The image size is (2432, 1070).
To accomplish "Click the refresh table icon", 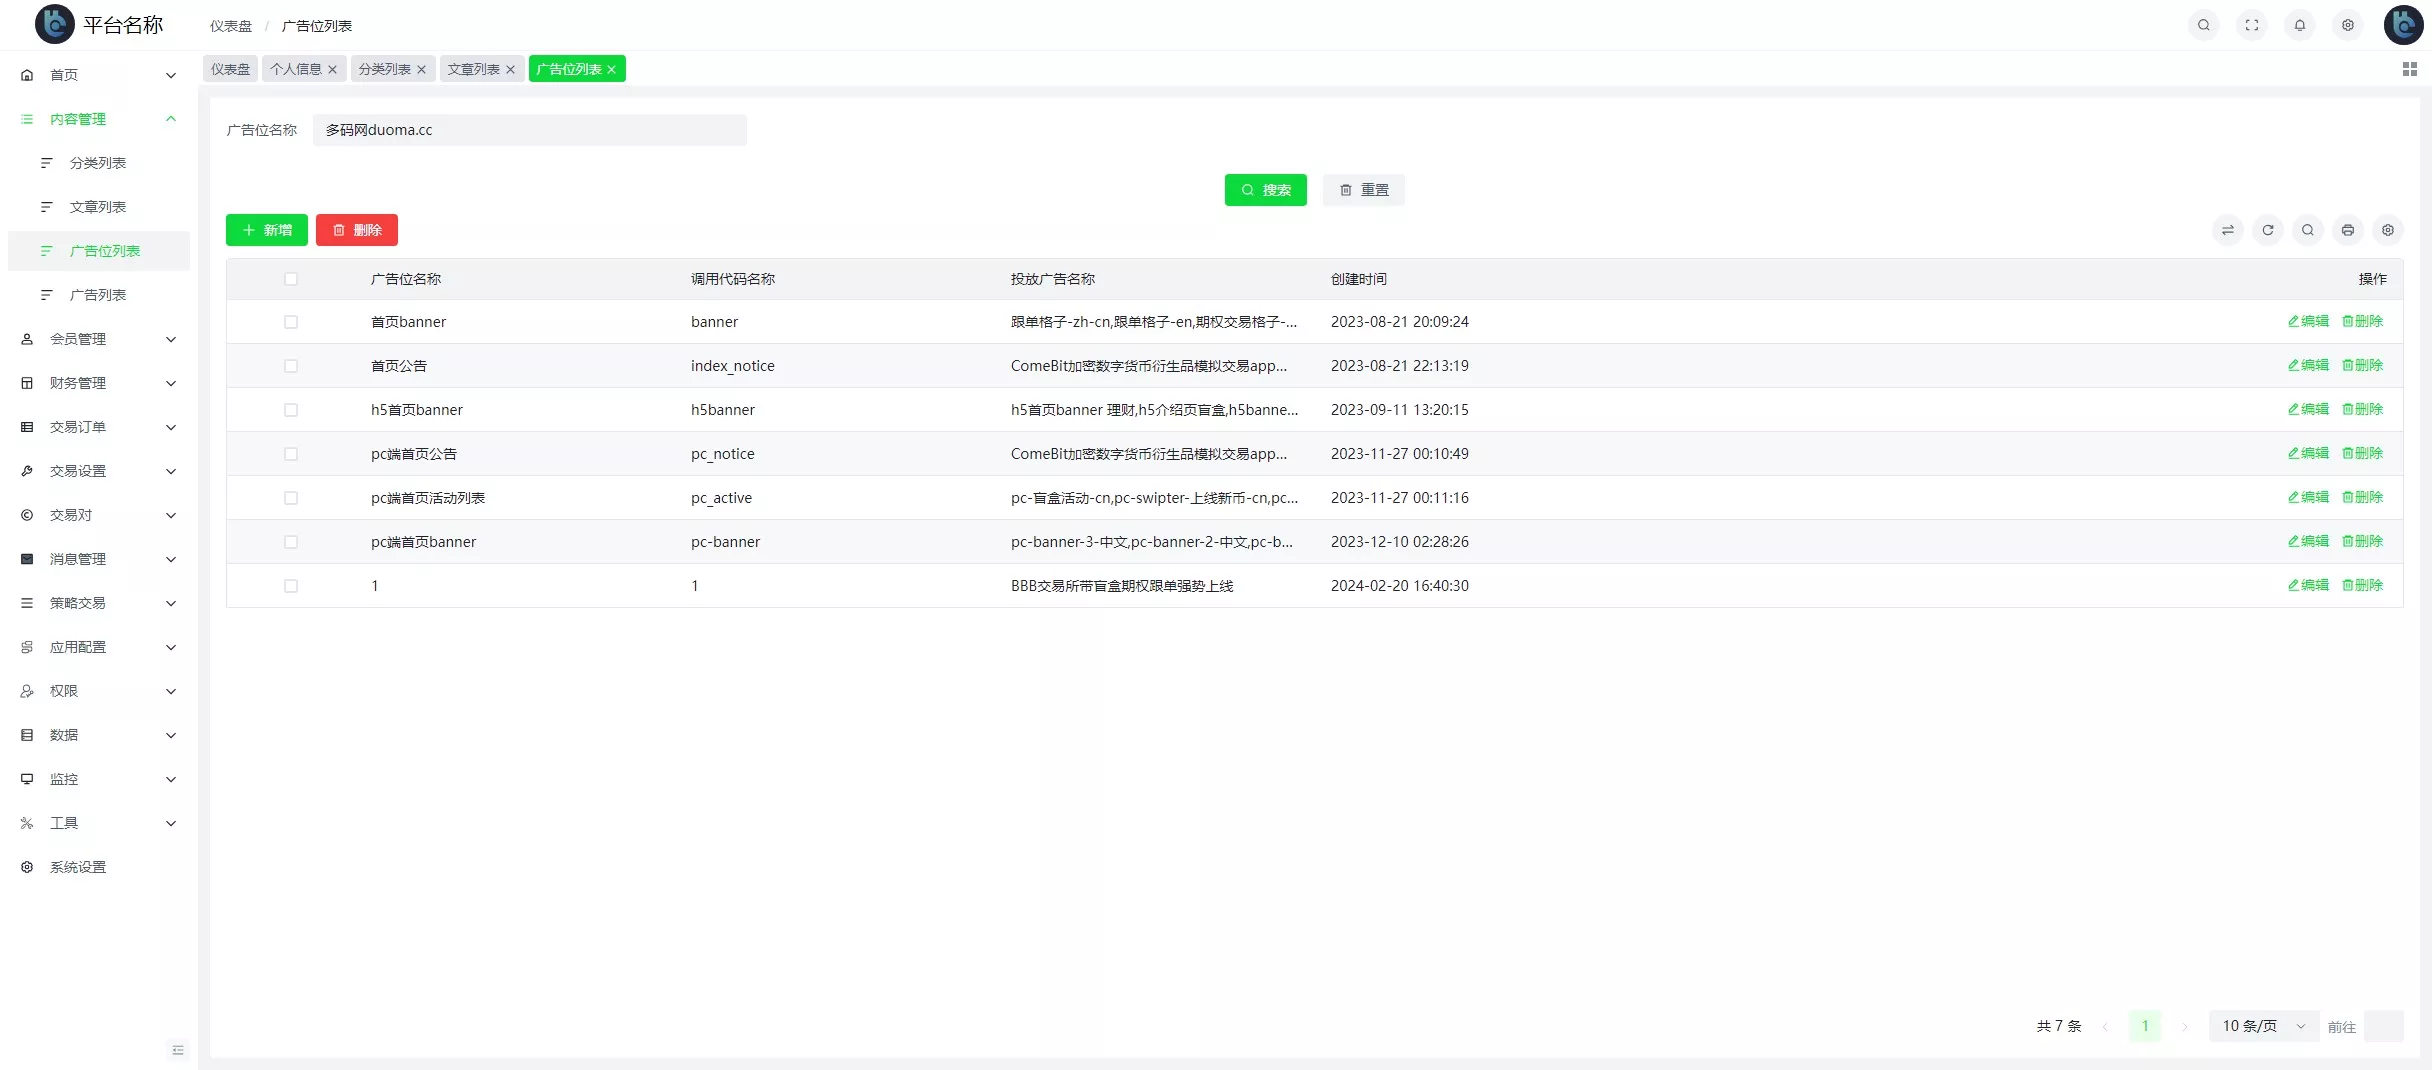I will pyautogui.click(x=2267, y=230).
